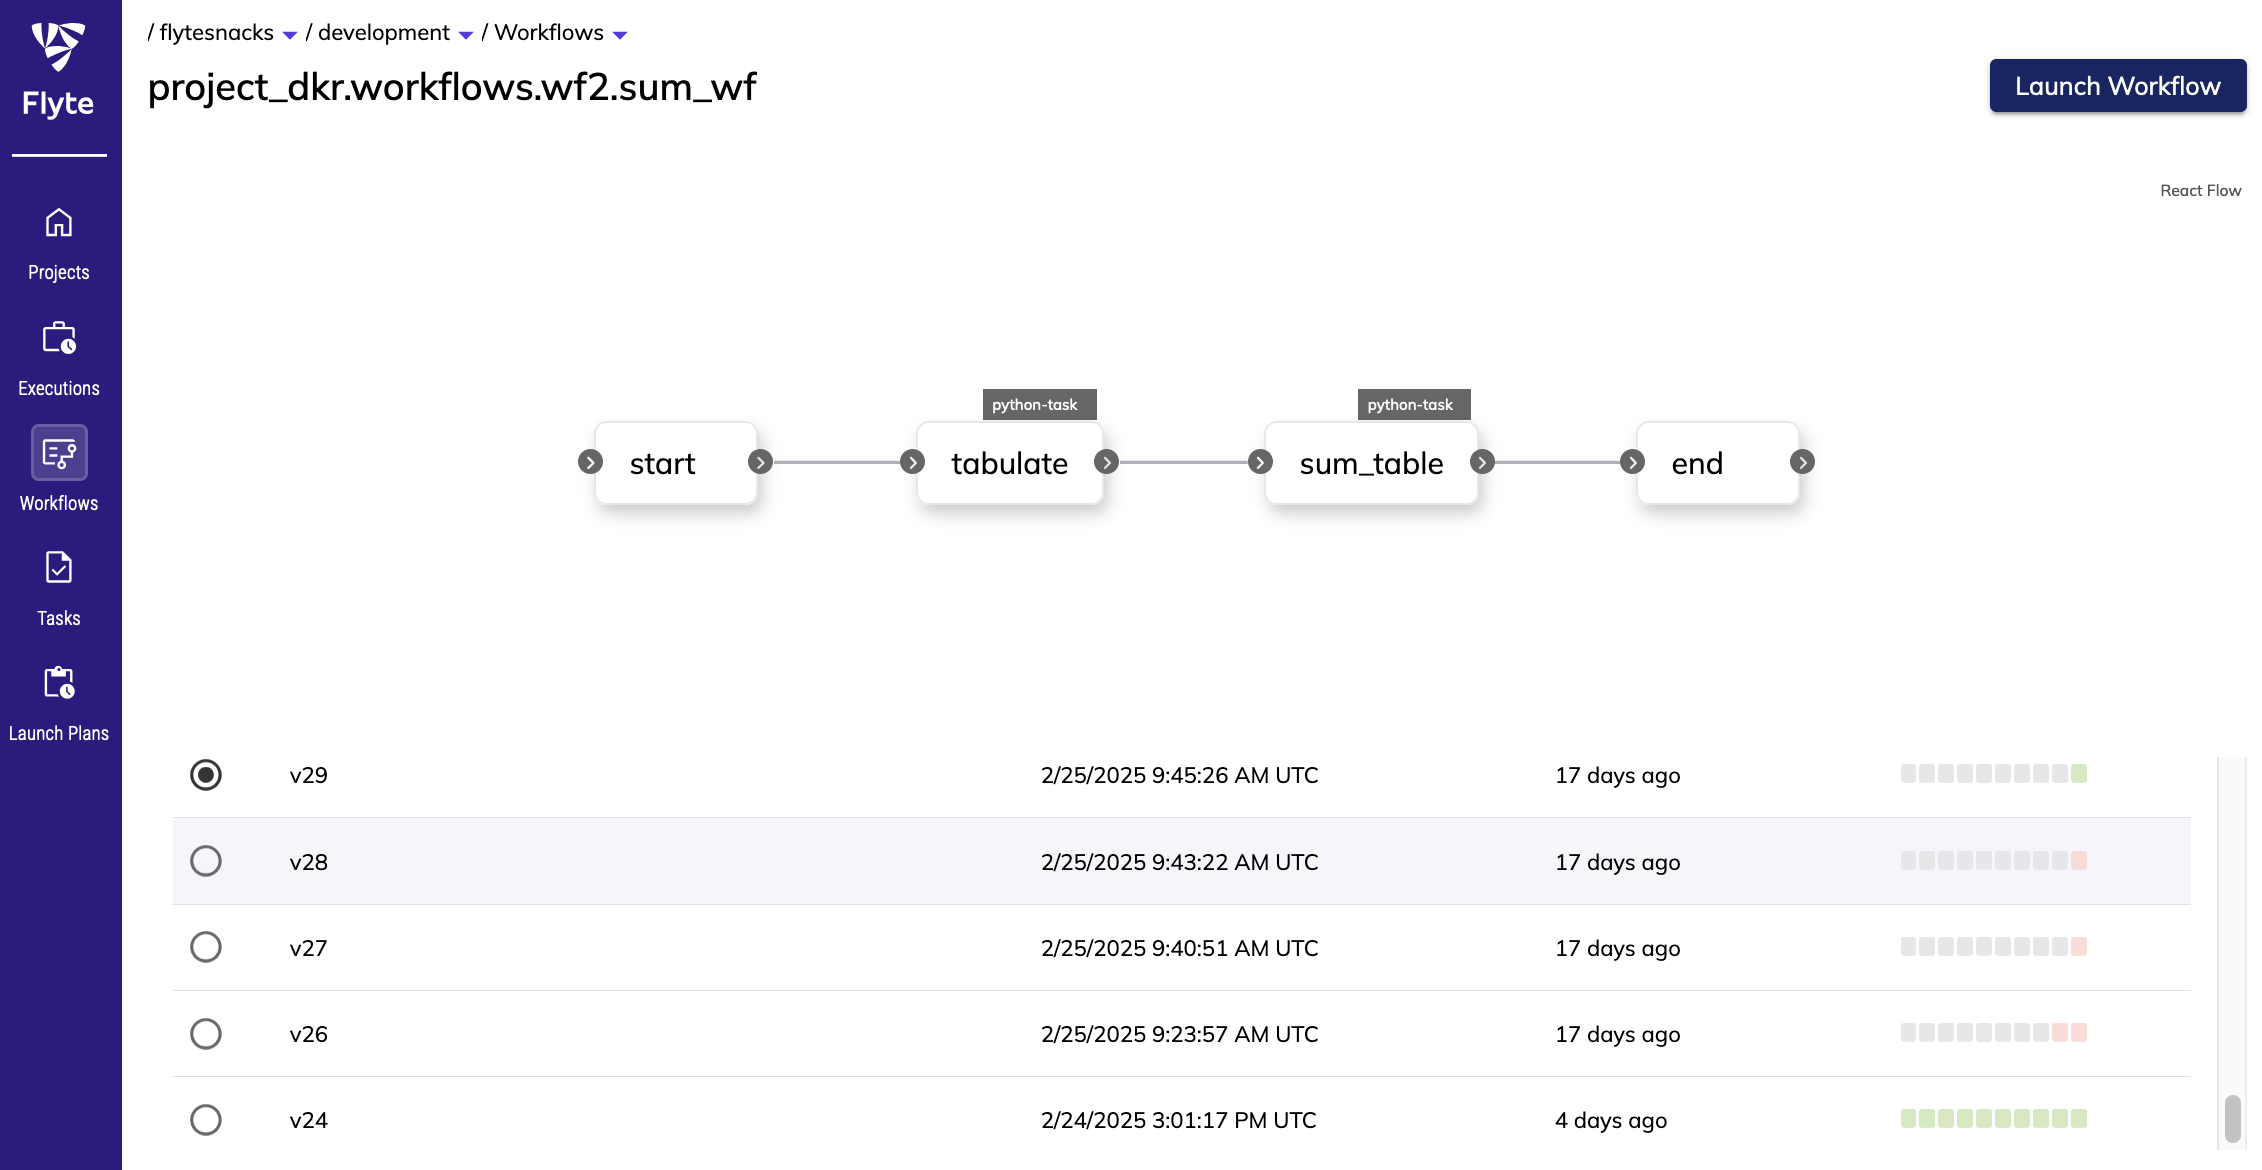Open the React Flow attribution link

pyautogui.click(x=2200, y=190)
